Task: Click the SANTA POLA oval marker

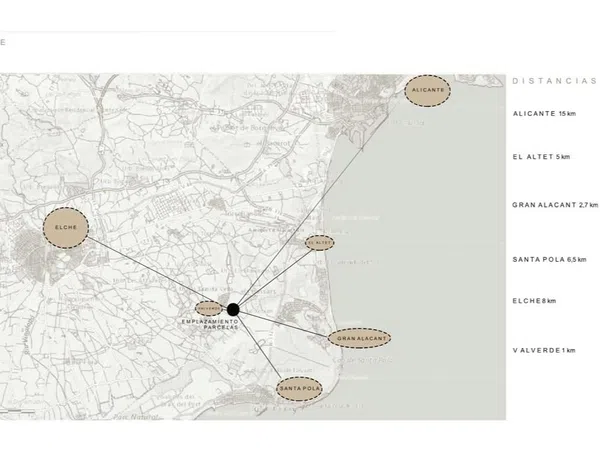Action: click(299, 388)
